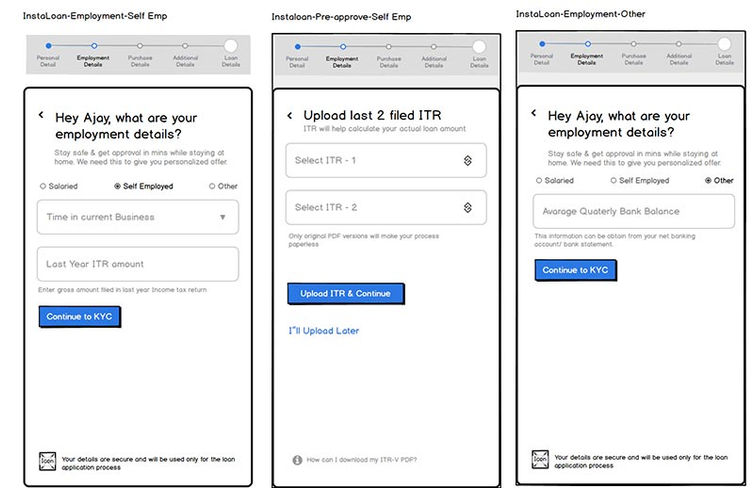Click I'll Upload Later link

(x=324, y=331)
